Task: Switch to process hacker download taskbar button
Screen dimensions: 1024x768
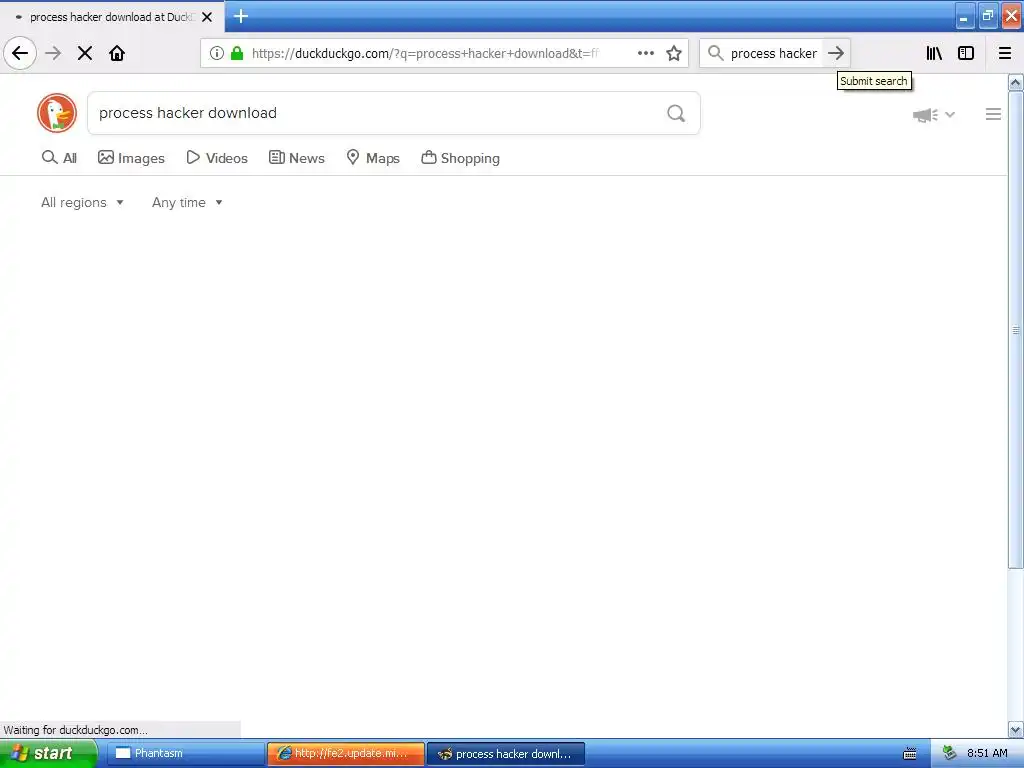Action: click(x=505, y=754)
